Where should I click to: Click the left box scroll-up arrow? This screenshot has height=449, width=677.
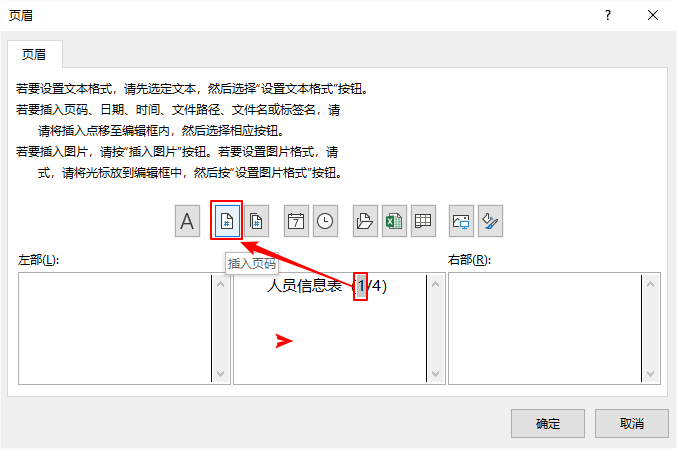point(221,284)
